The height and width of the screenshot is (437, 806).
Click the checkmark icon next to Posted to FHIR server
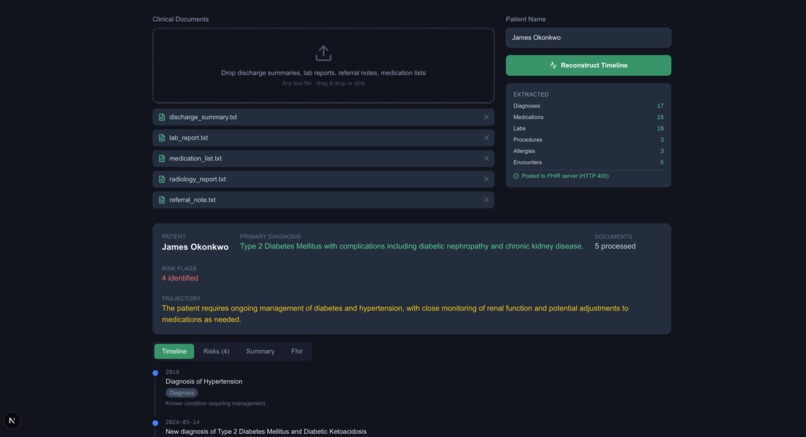(x=516, y=176)
